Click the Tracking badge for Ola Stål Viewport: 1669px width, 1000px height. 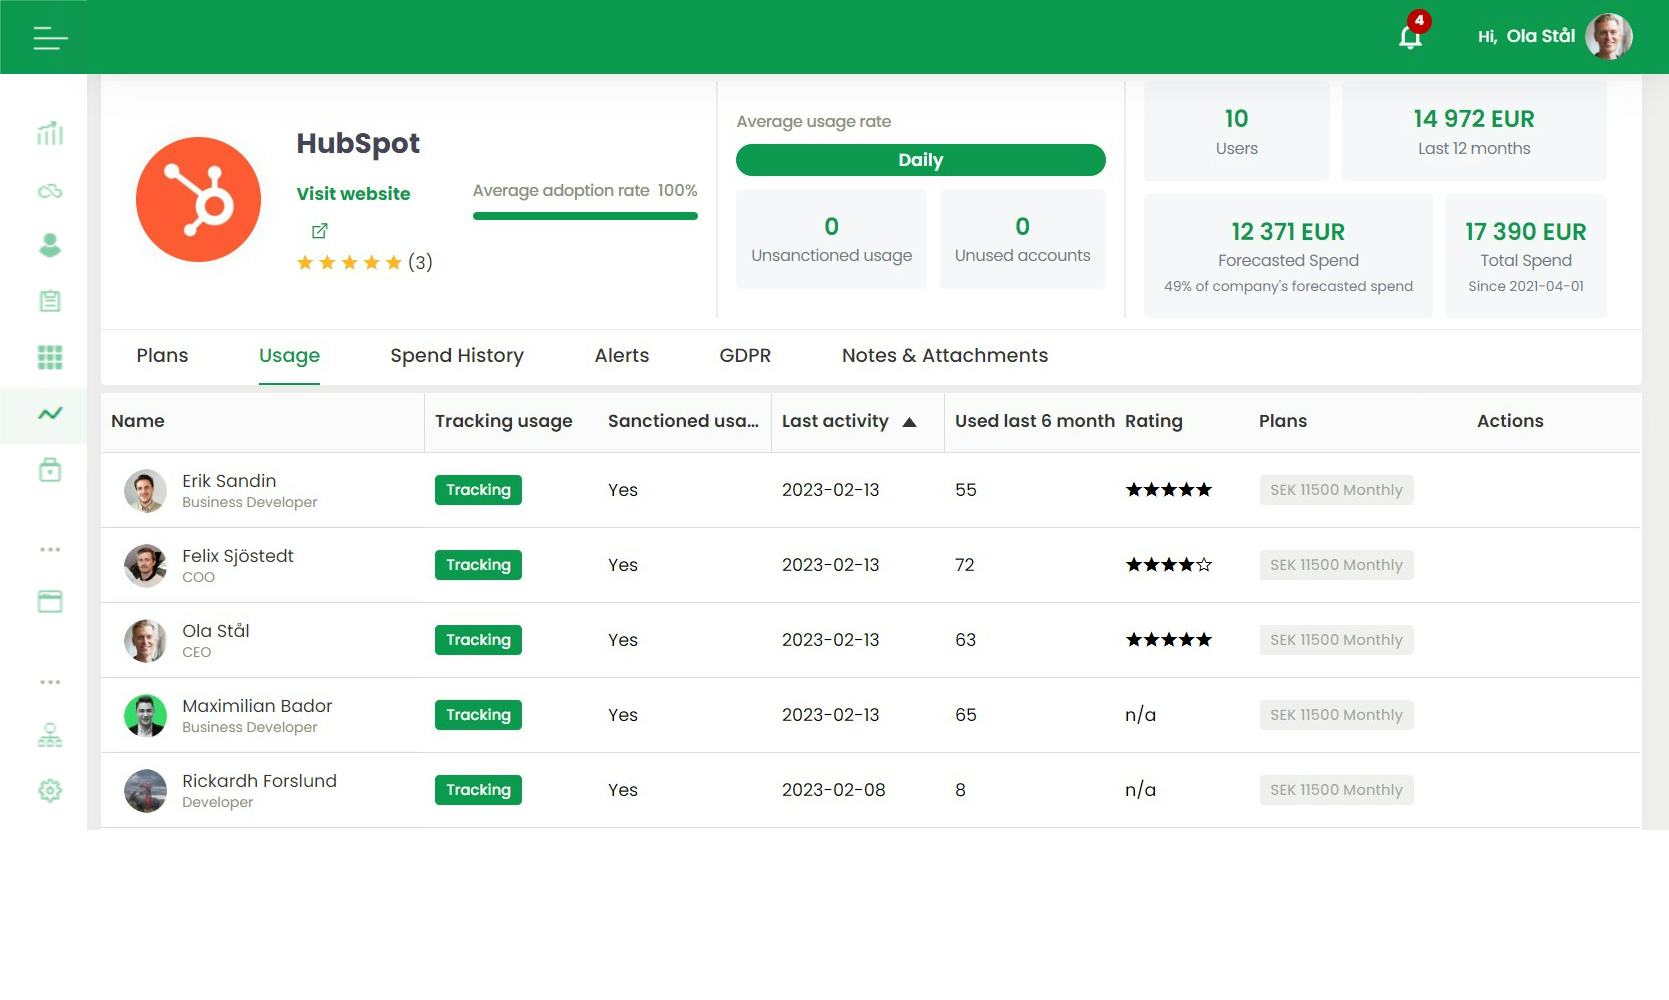[x=478, y=640]
